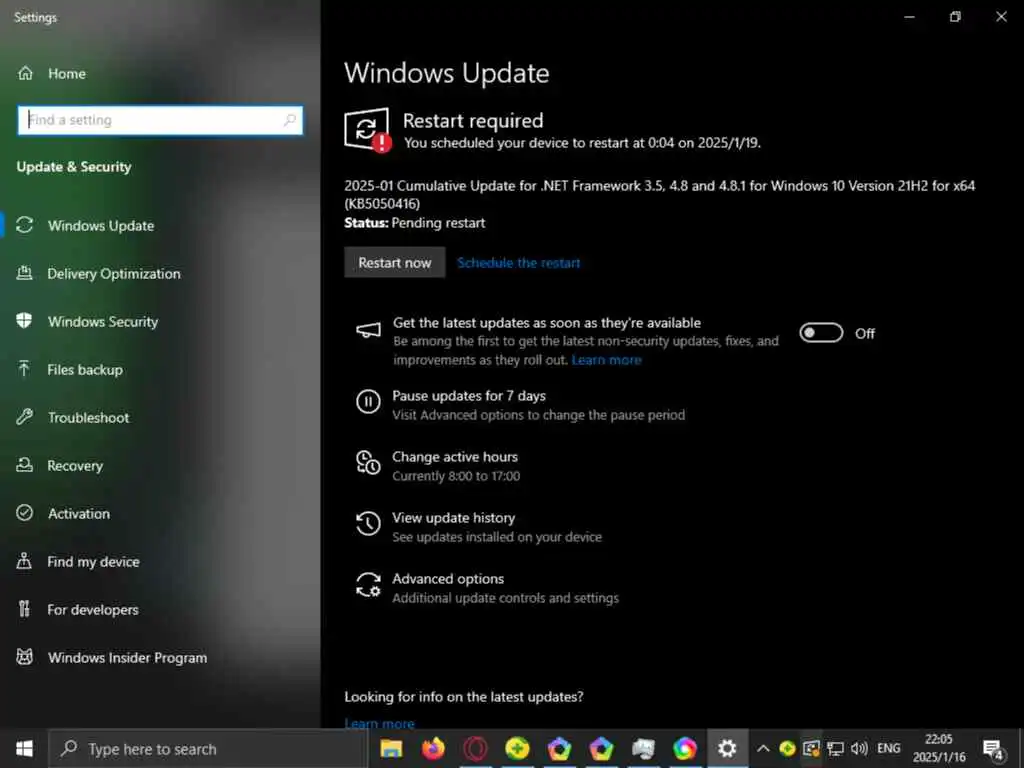Click Schedule the restart link

coord(519,263)
